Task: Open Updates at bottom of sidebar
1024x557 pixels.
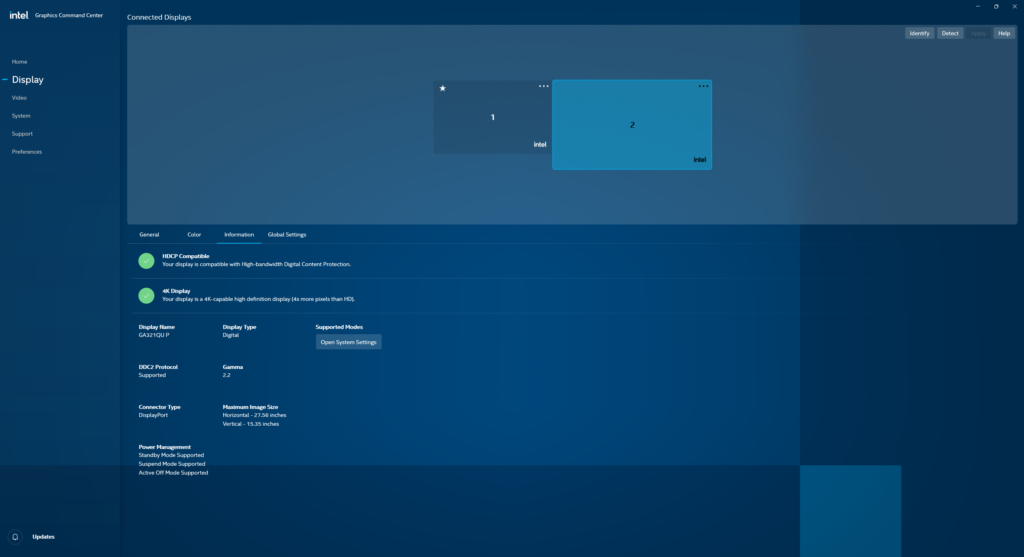Action: point(44,537)
